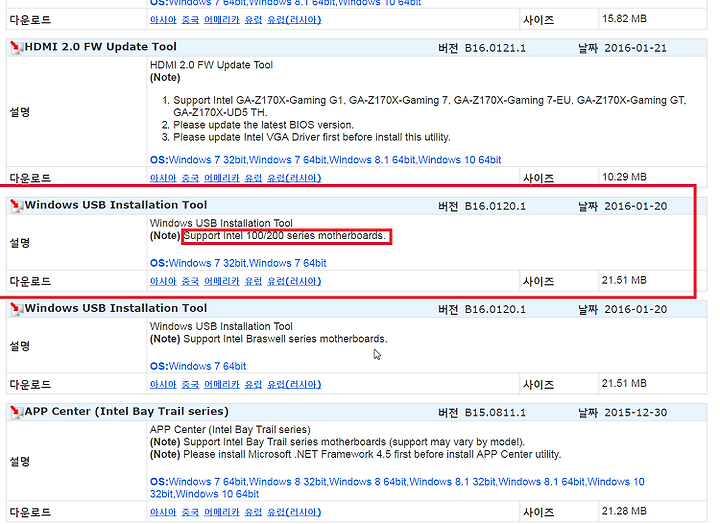Image resolution: width=720 pixels, height=524 pixels.
Task: Click the 'OS:Windows 7 32bit,Windows 7 64bit' line
Action: [238, 263]
